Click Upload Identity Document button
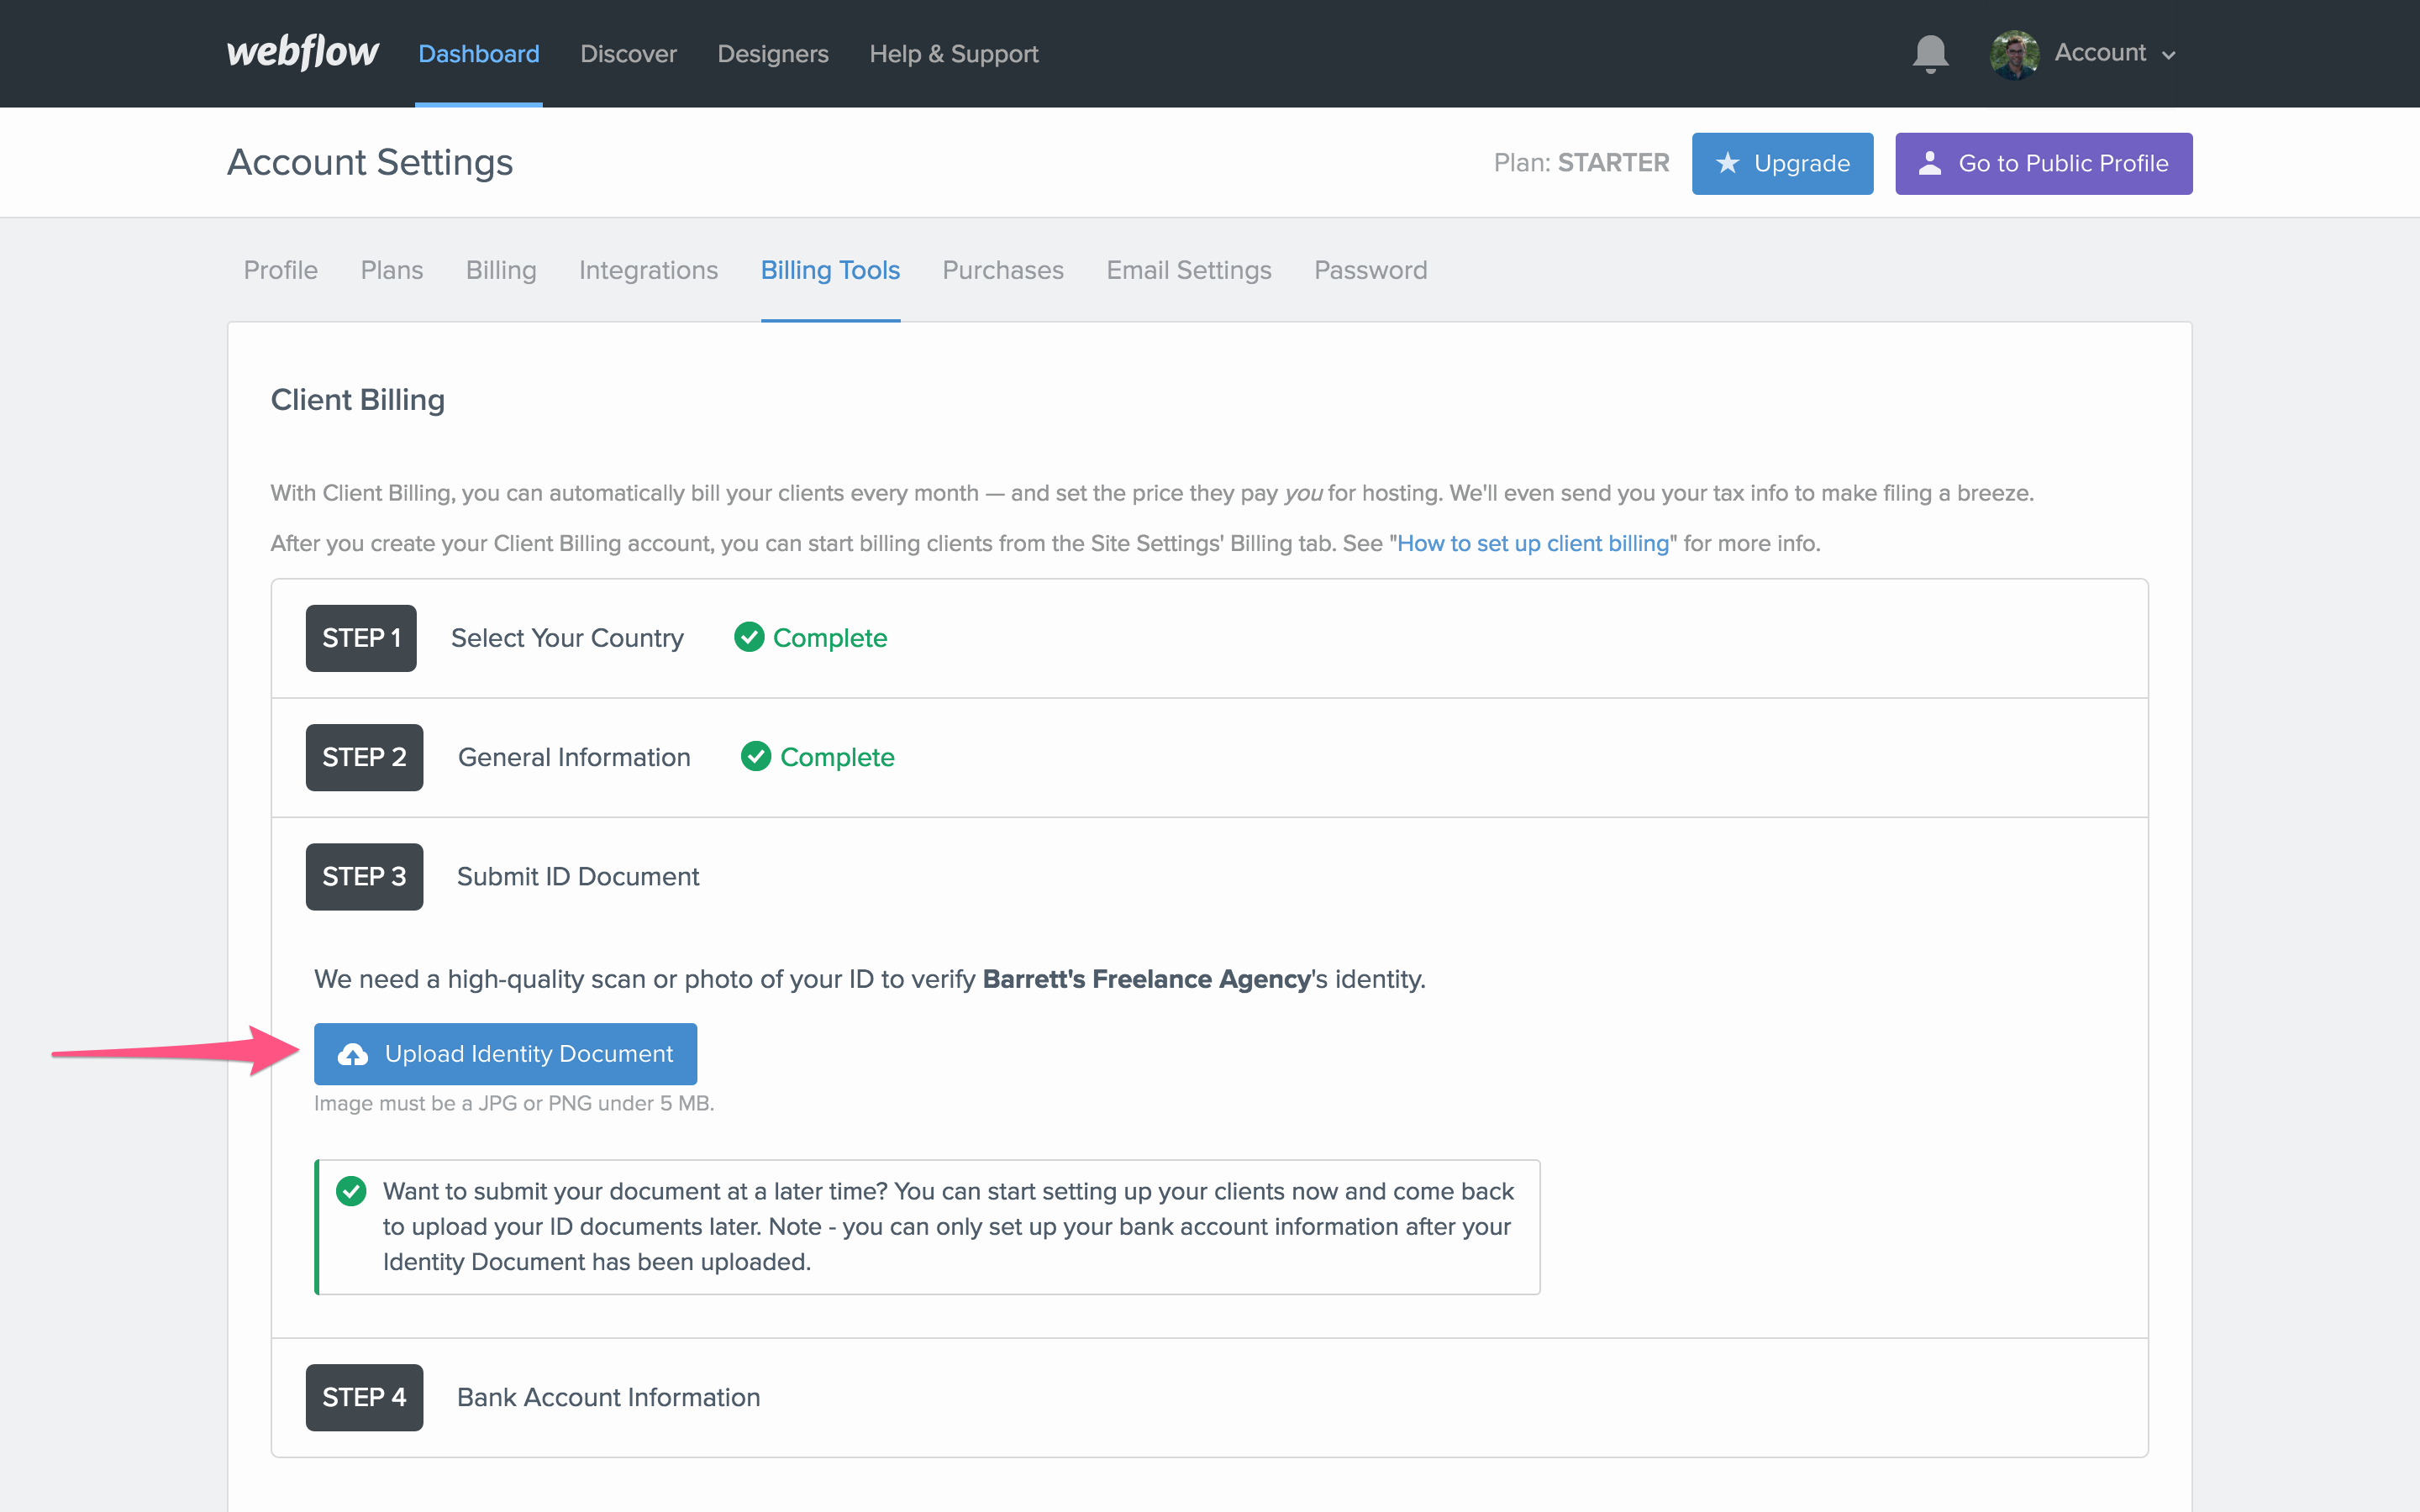The height and width of the screenshot is (1512, 2420). [x=505, y=1054]
